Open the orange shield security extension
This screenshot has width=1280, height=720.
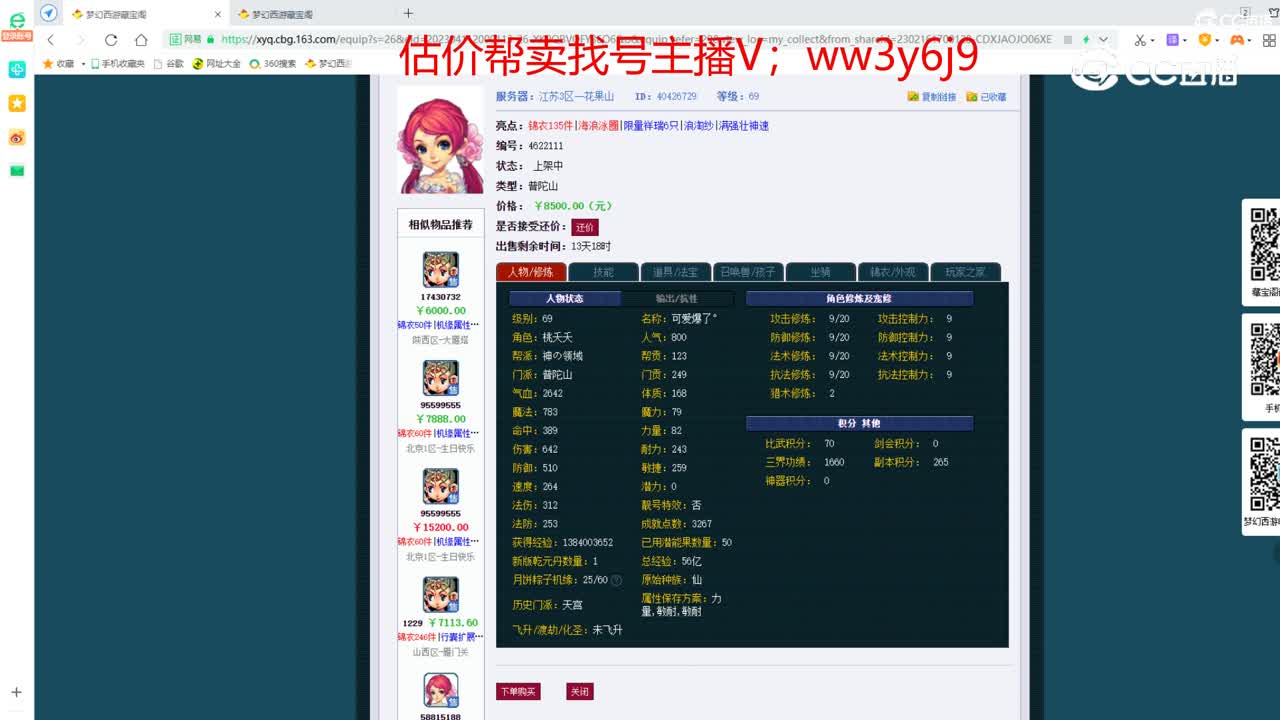(1205, 40)
